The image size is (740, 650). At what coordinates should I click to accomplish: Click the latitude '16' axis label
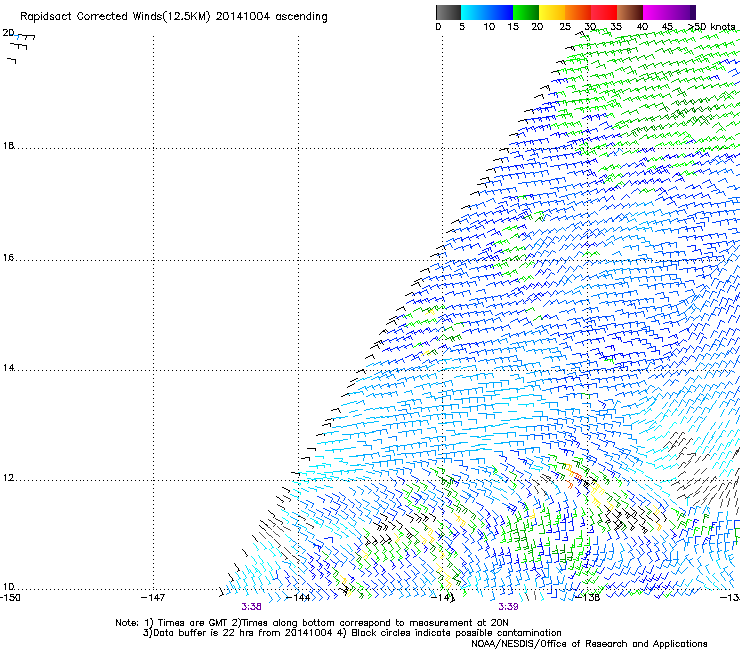pos(8,258)
